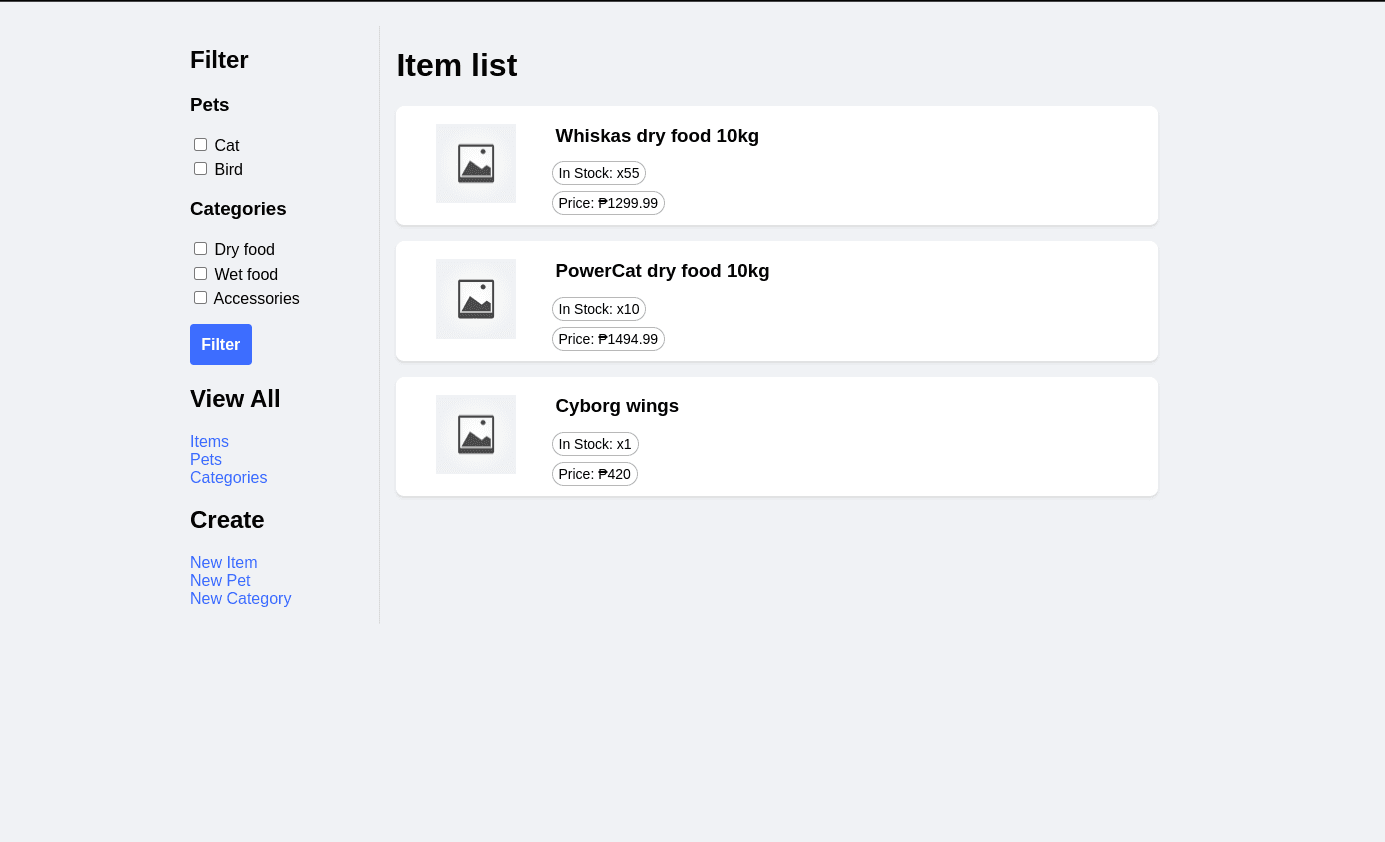Image resolution: width=1385 pixels, height=842 pixels.
Task: Select the Cyborg wings item title
Action: coord(617,406)
